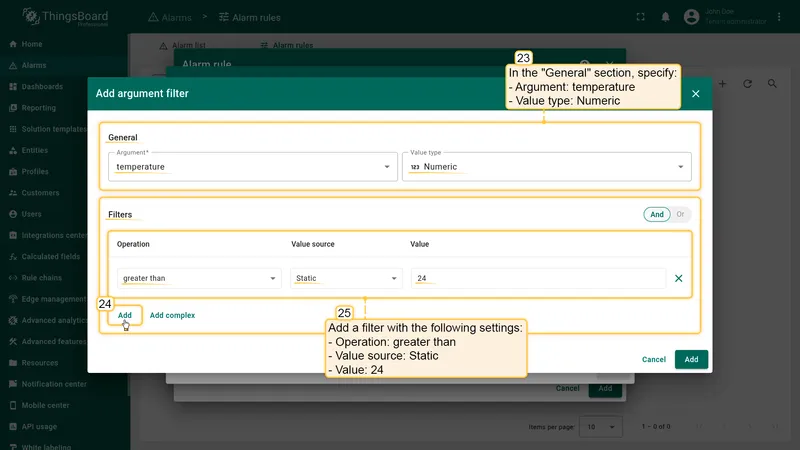Click the Value field containing 24

[x=538, y=278]
